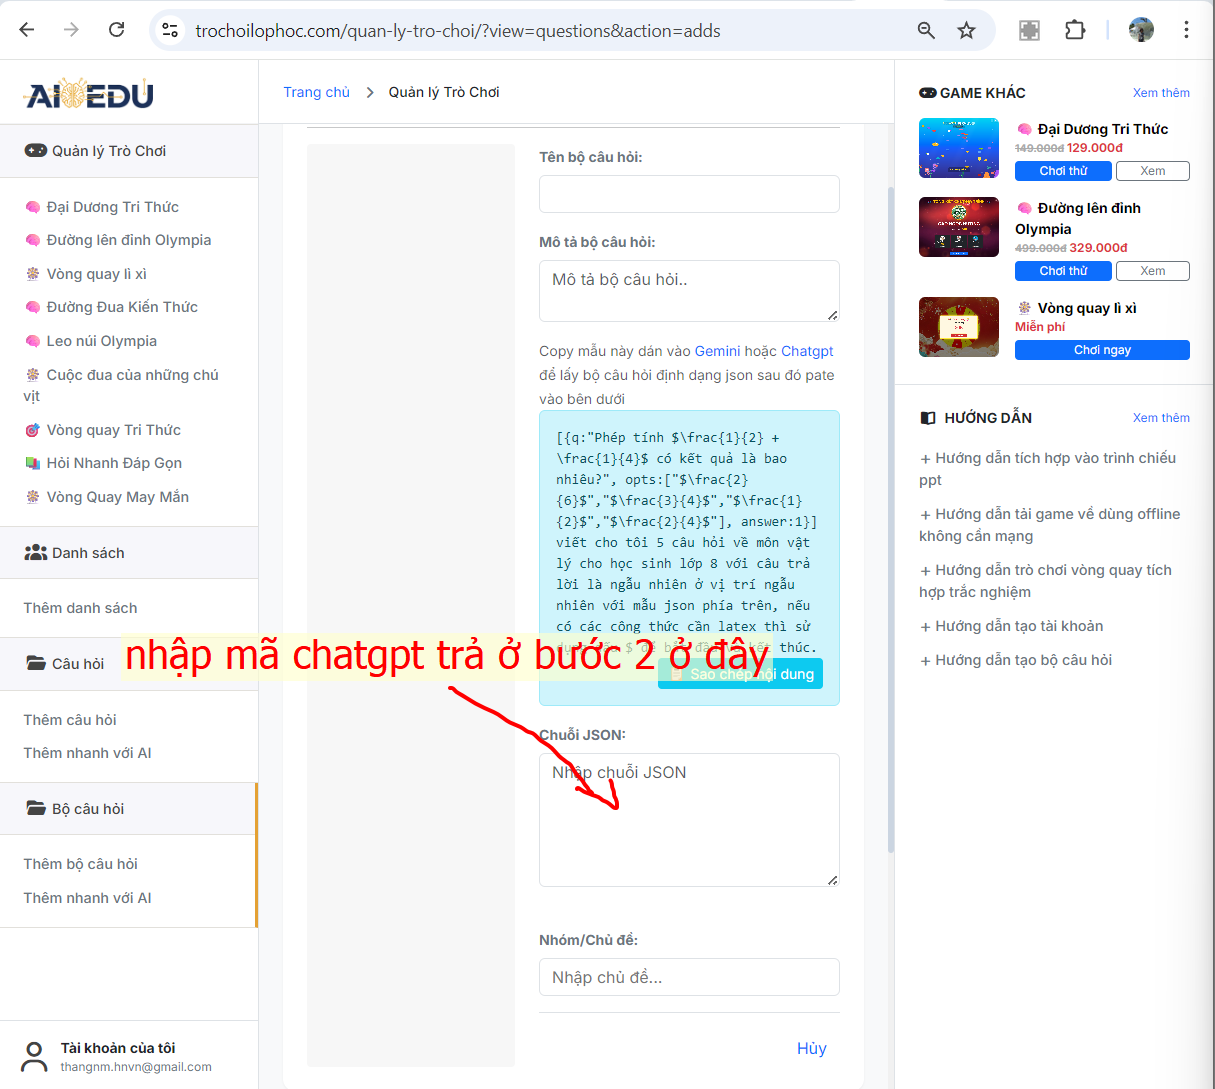The height and width of the screenshot is (1089, 1215).
Task: Click the Danh sách people icon
Action: click(x=35, y=551)
